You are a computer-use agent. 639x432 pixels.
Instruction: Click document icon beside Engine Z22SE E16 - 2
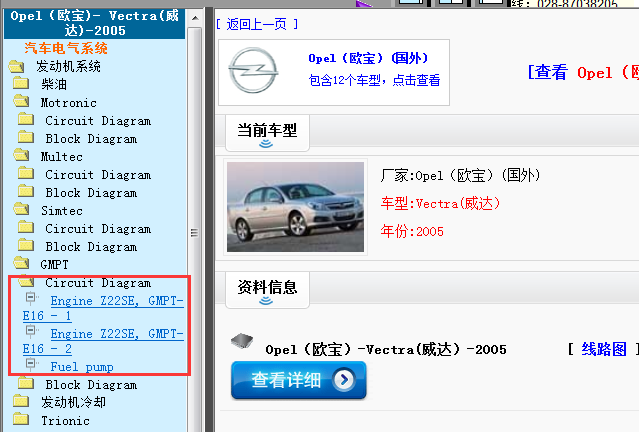(x=31, y=331)
